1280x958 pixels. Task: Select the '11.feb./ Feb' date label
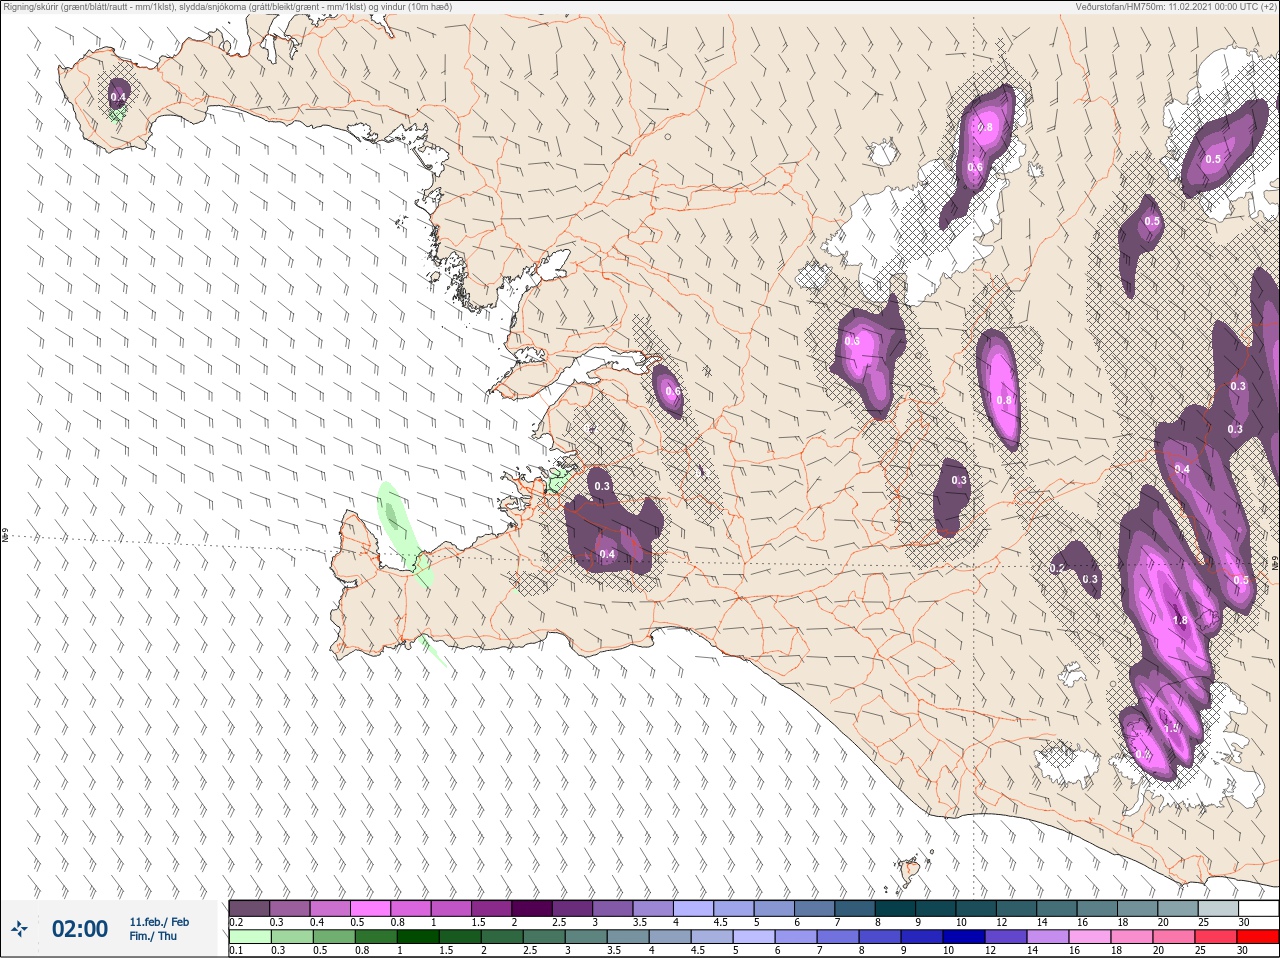pos(159,922)
